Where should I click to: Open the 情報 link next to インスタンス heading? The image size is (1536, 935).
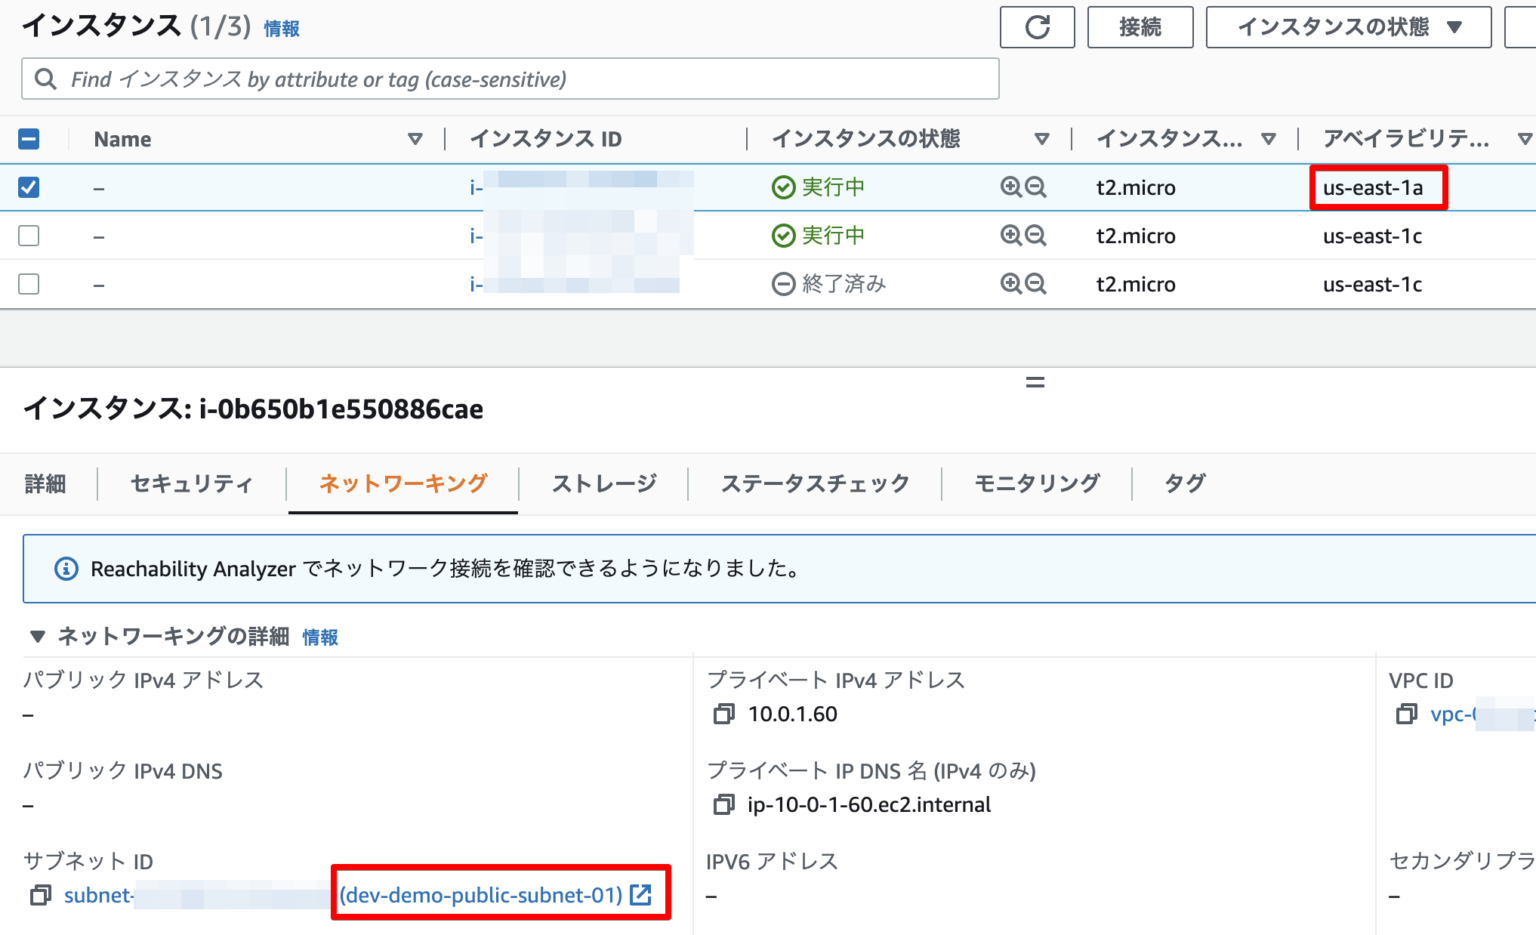[281, 29]
